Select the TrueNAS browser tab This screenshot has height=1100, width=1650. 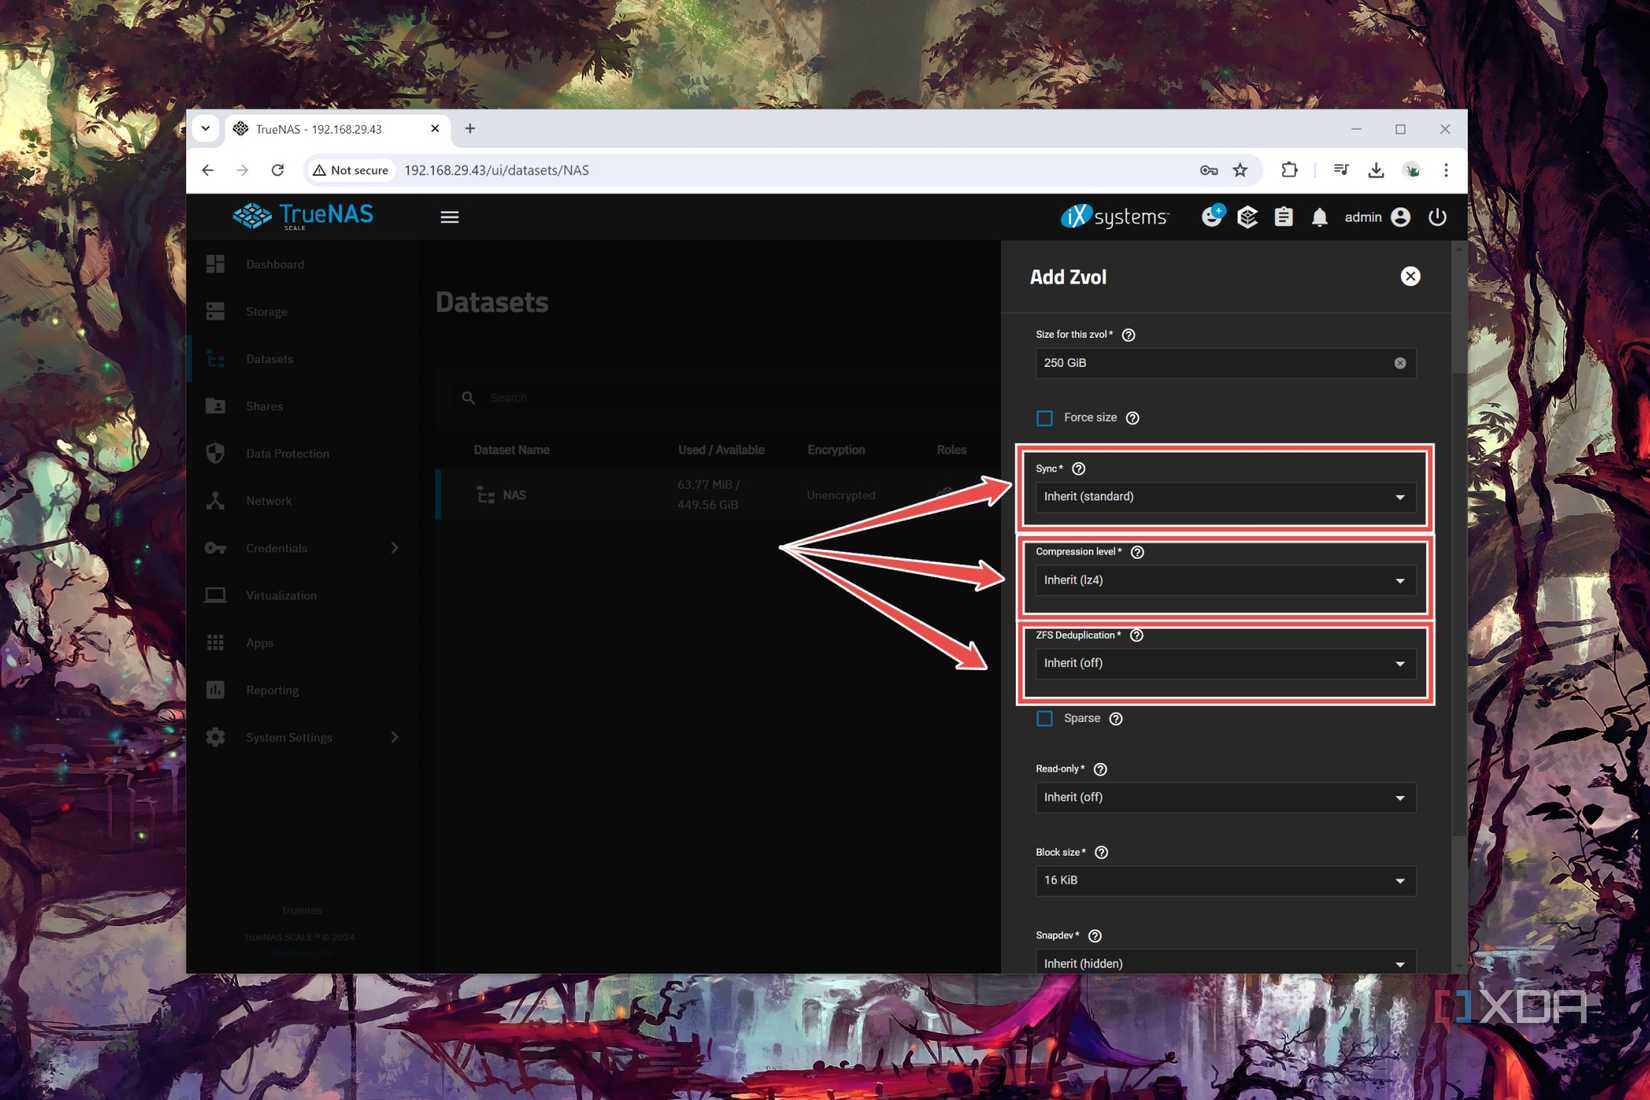tap(336, 129)
